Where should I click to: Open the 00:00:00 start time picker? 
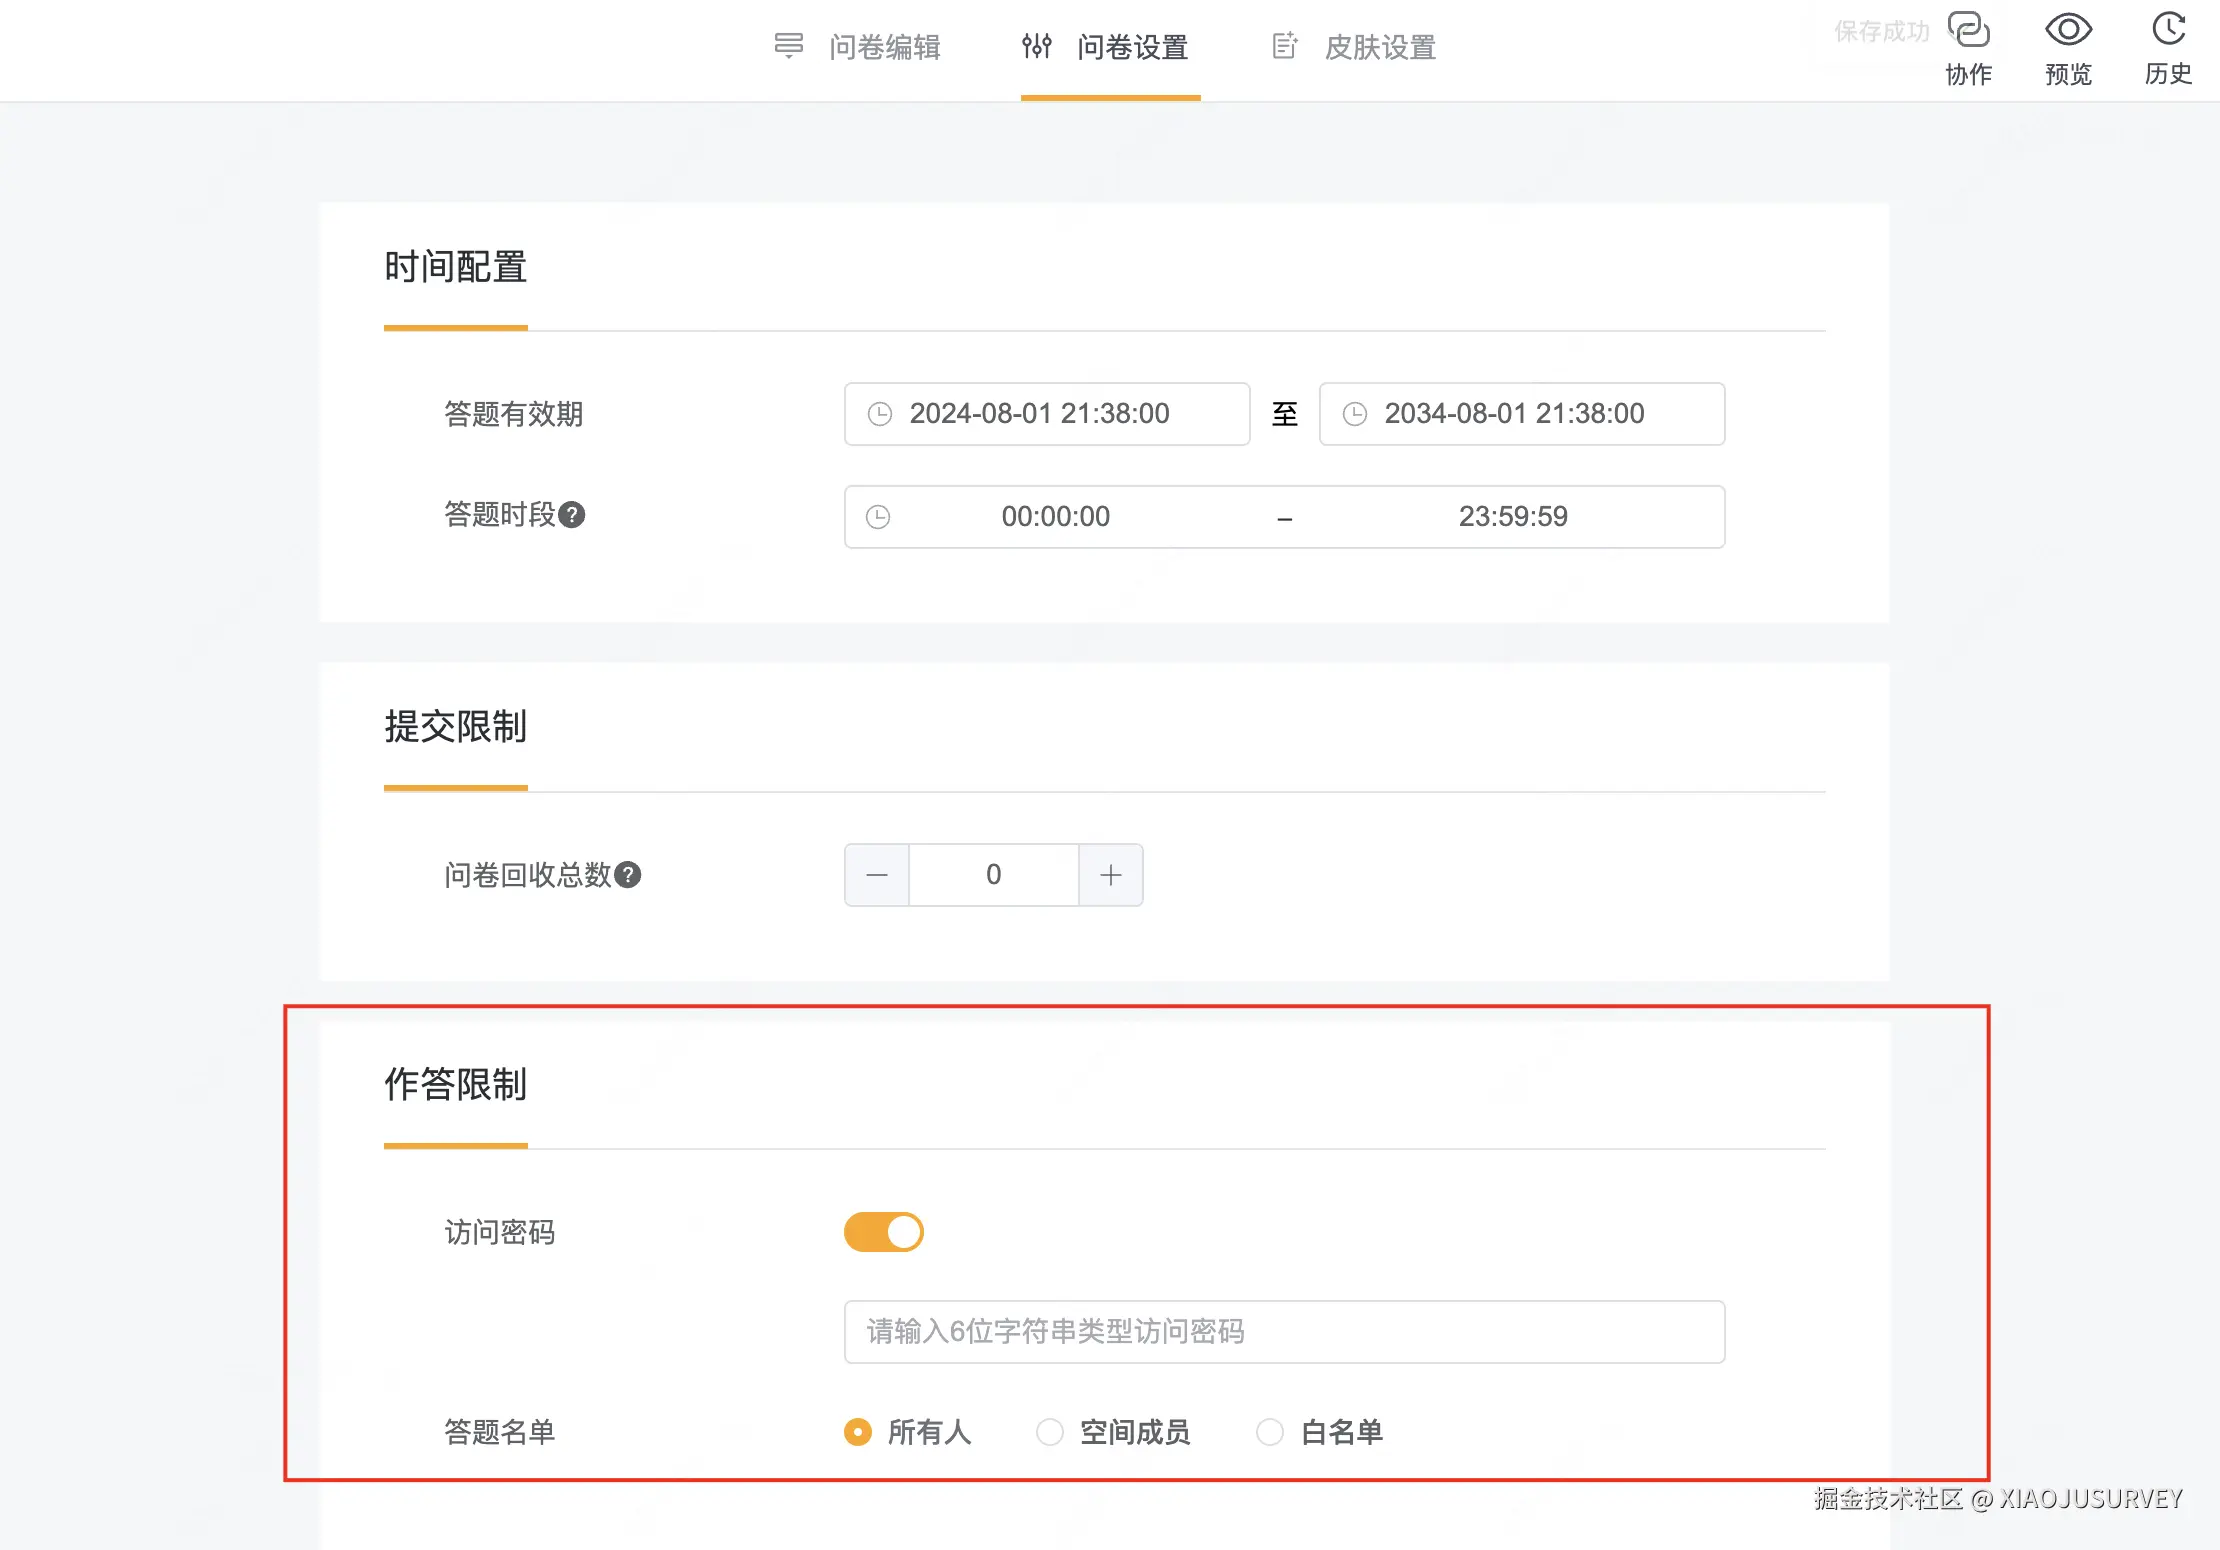[1056, 517]
